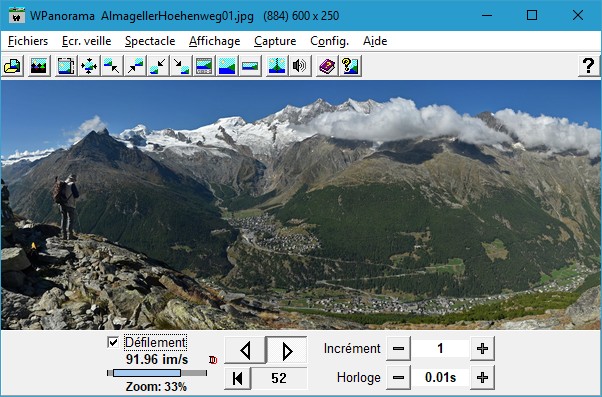Click the large question mark button

589,66
